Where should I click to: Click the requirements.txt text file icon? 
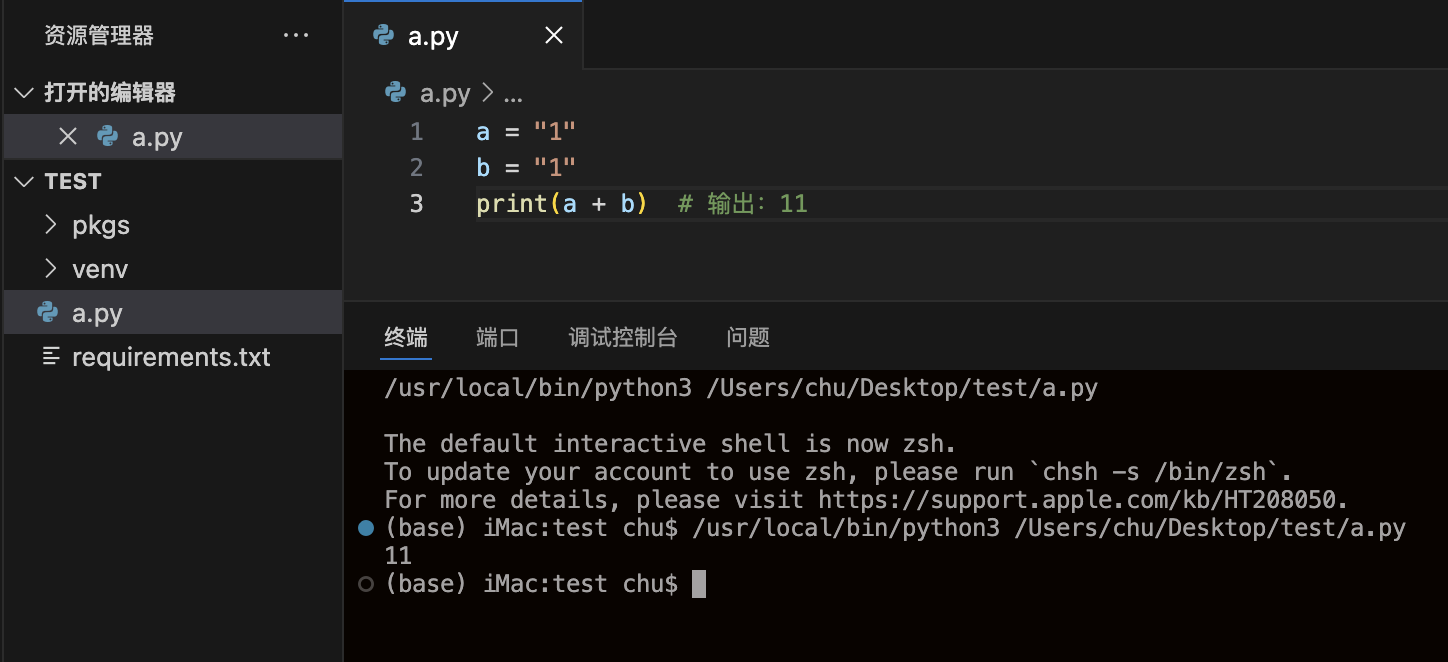[52, 357]
